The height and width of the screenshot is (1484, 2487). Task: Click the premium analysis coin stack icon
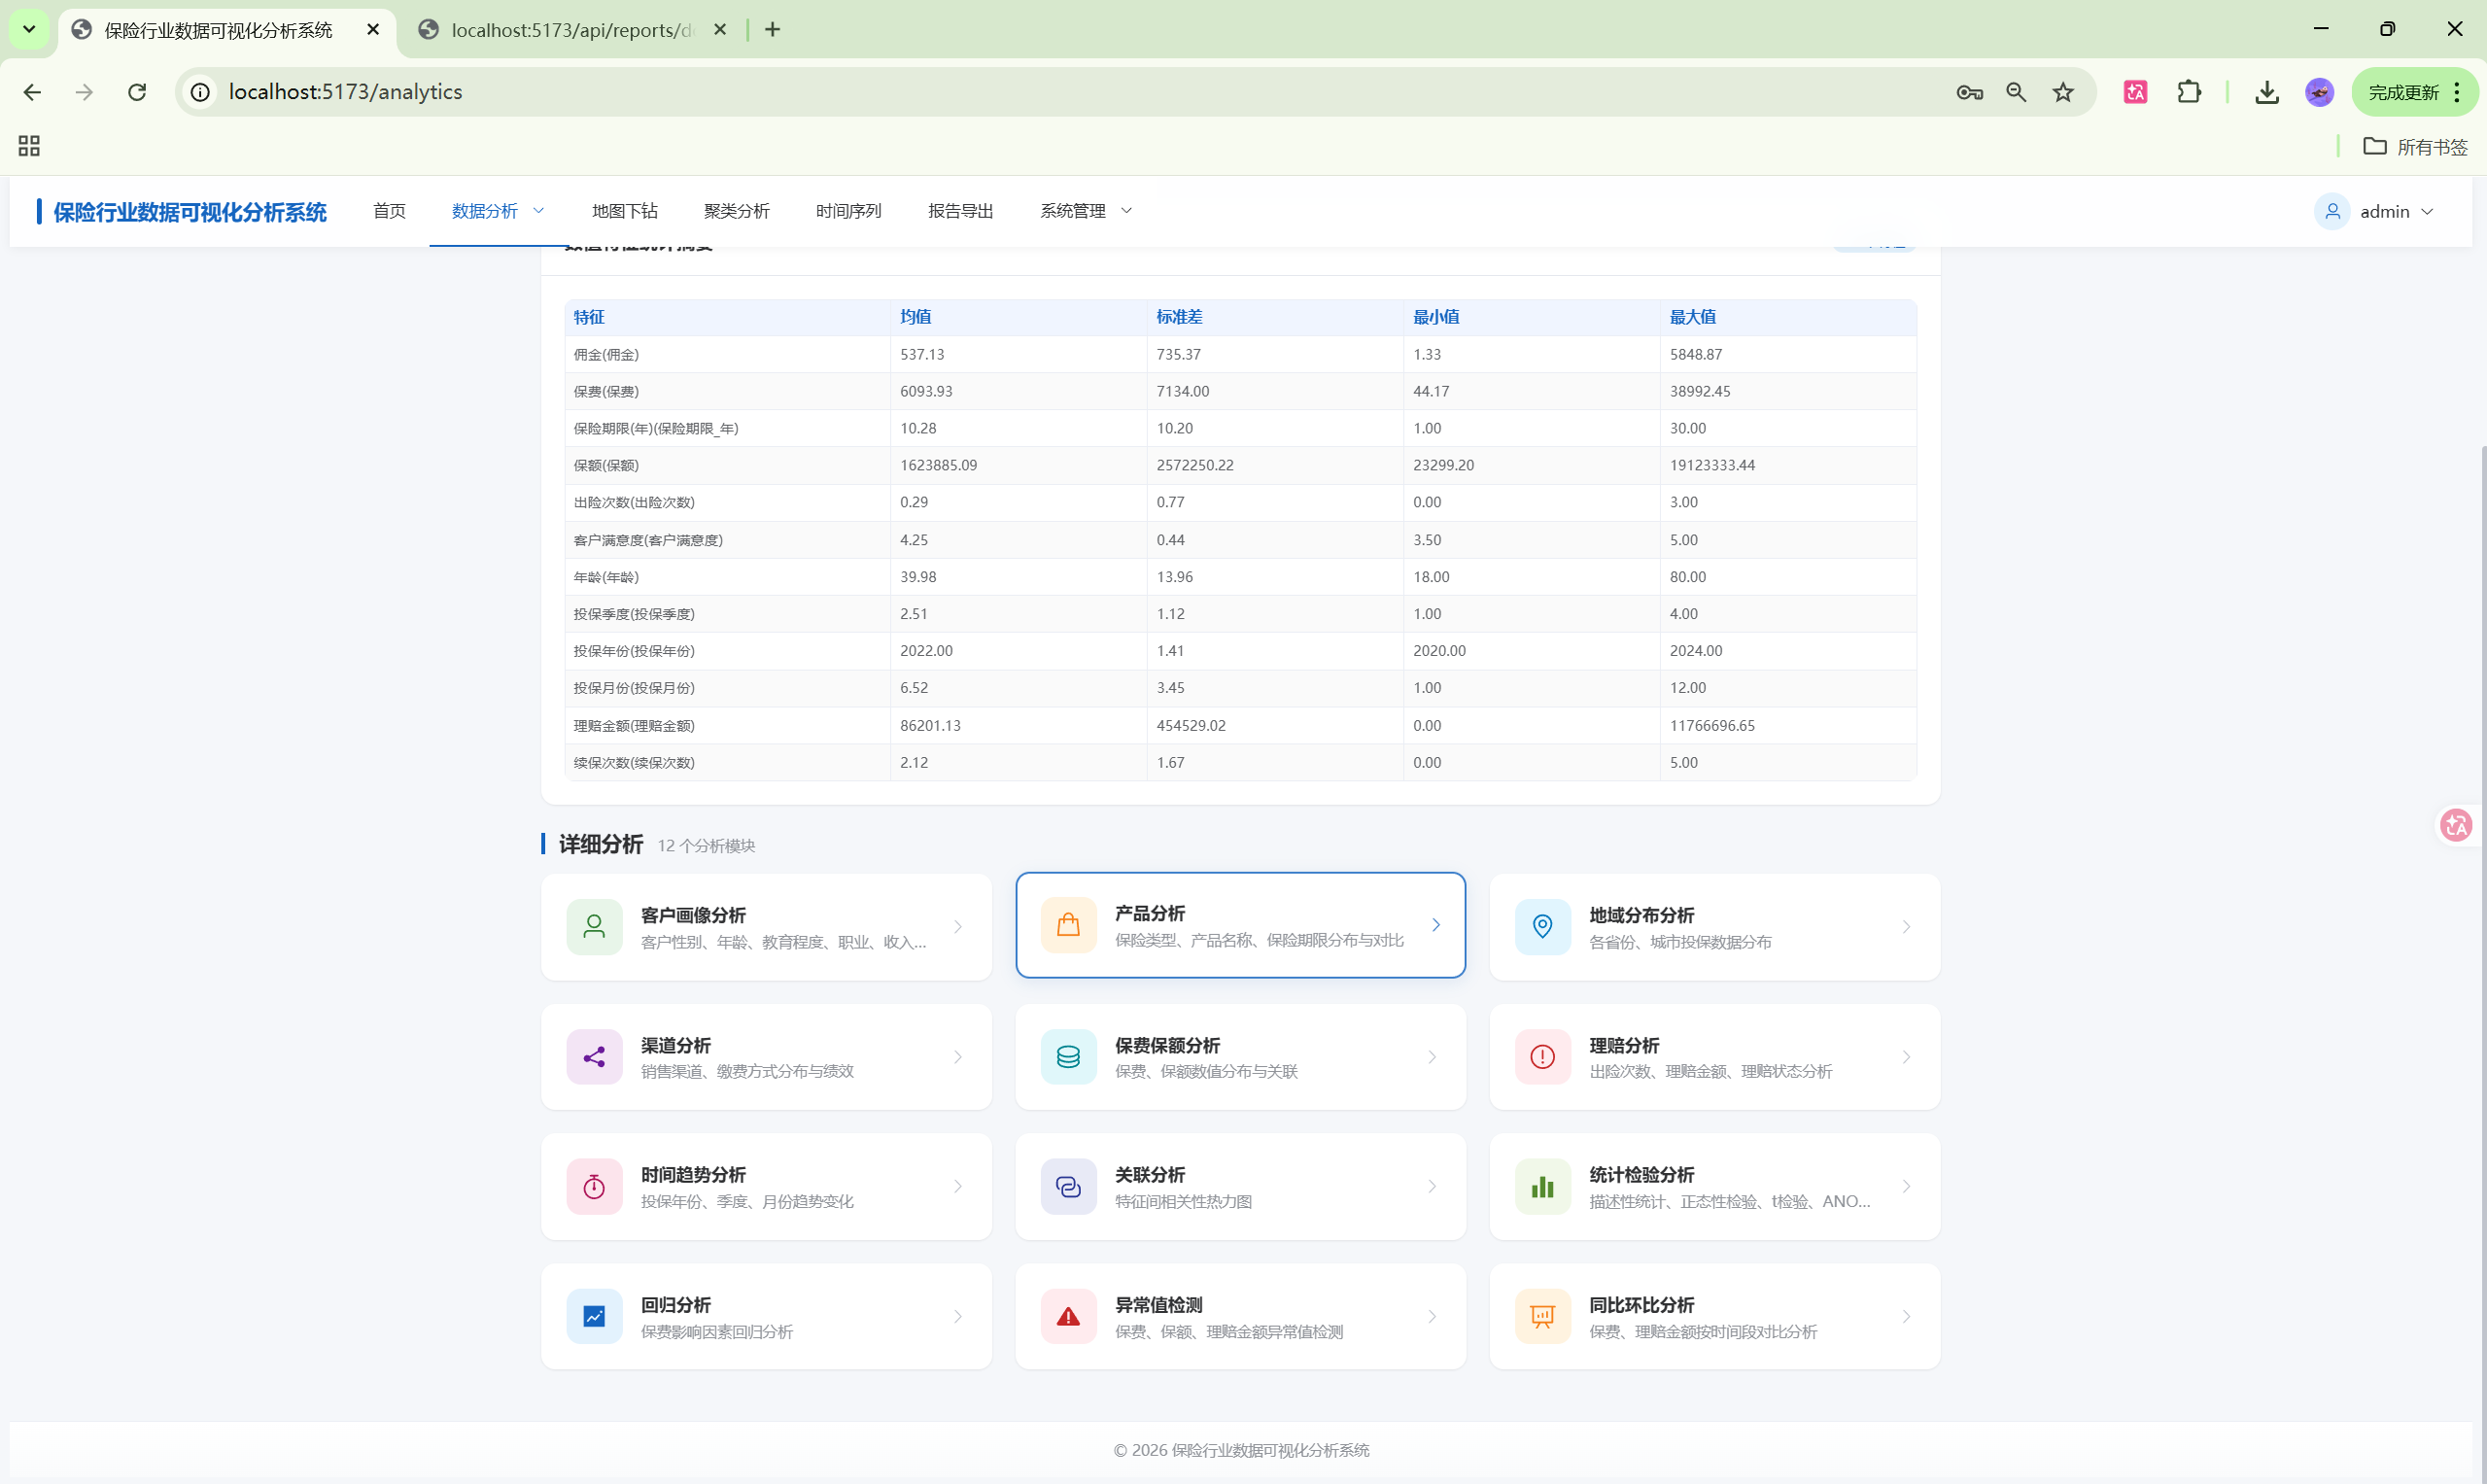[x=1068, y=1057]
